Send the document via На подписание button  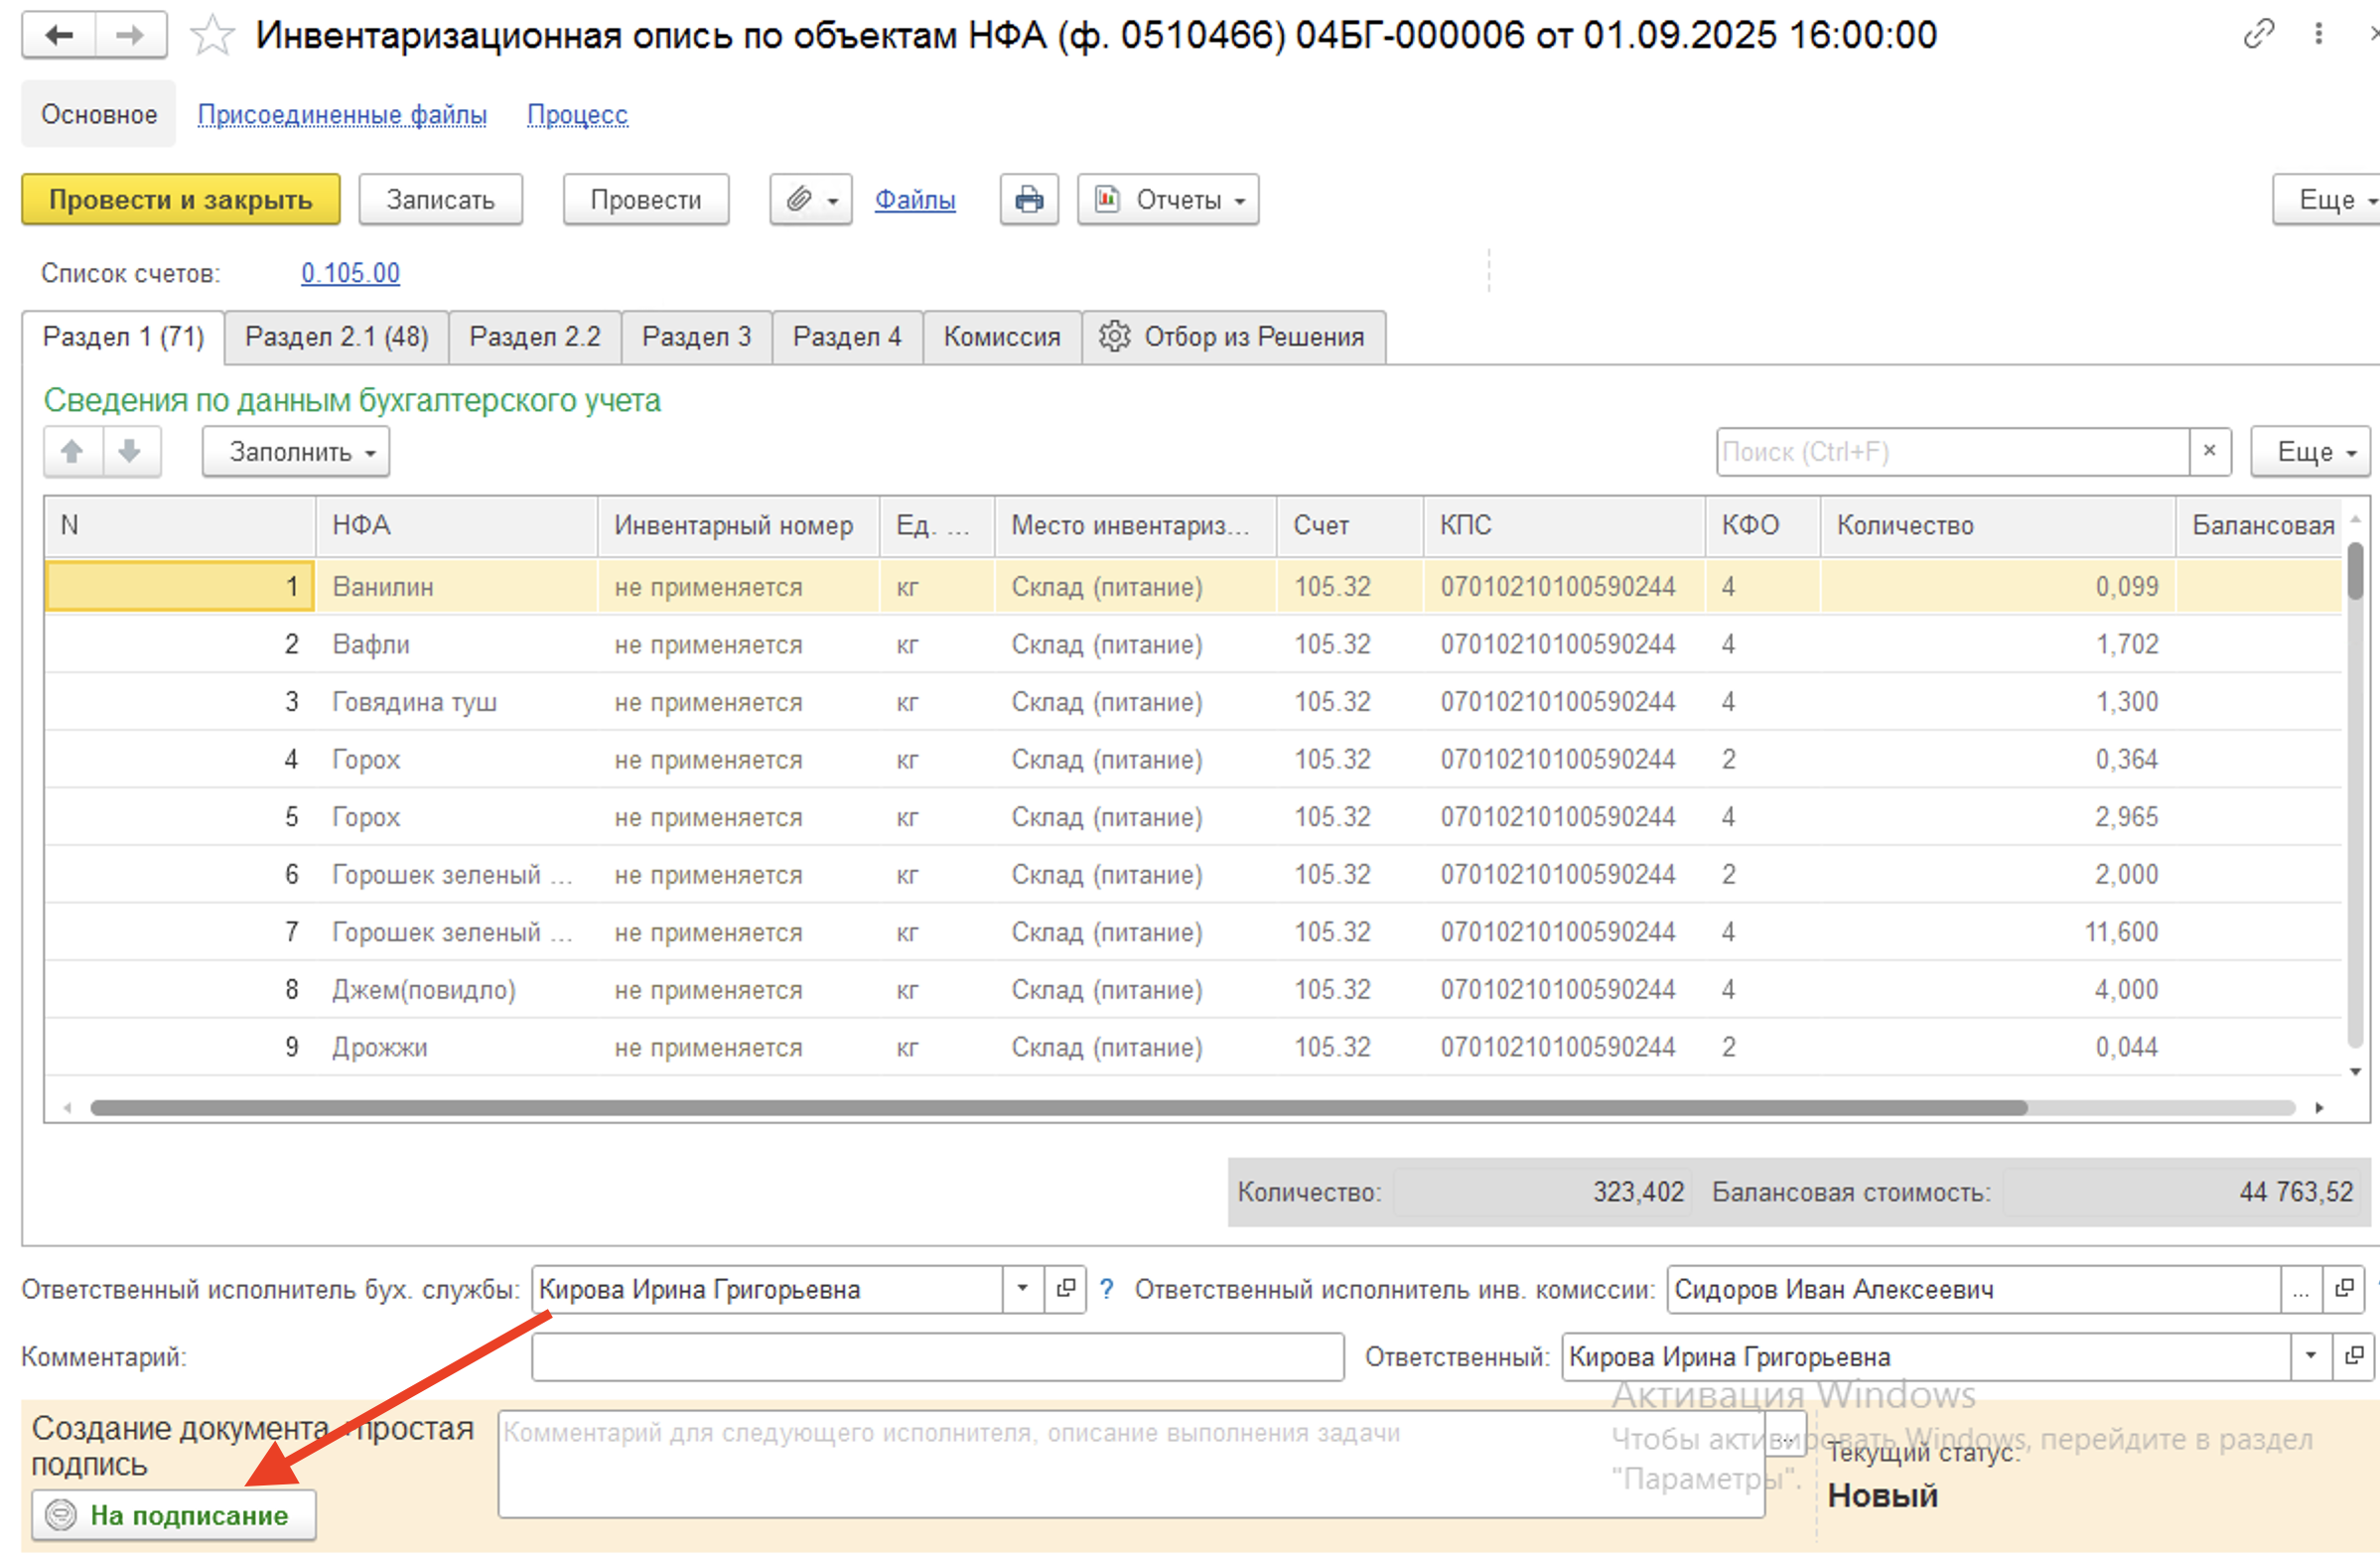(x=174, y=1515)
